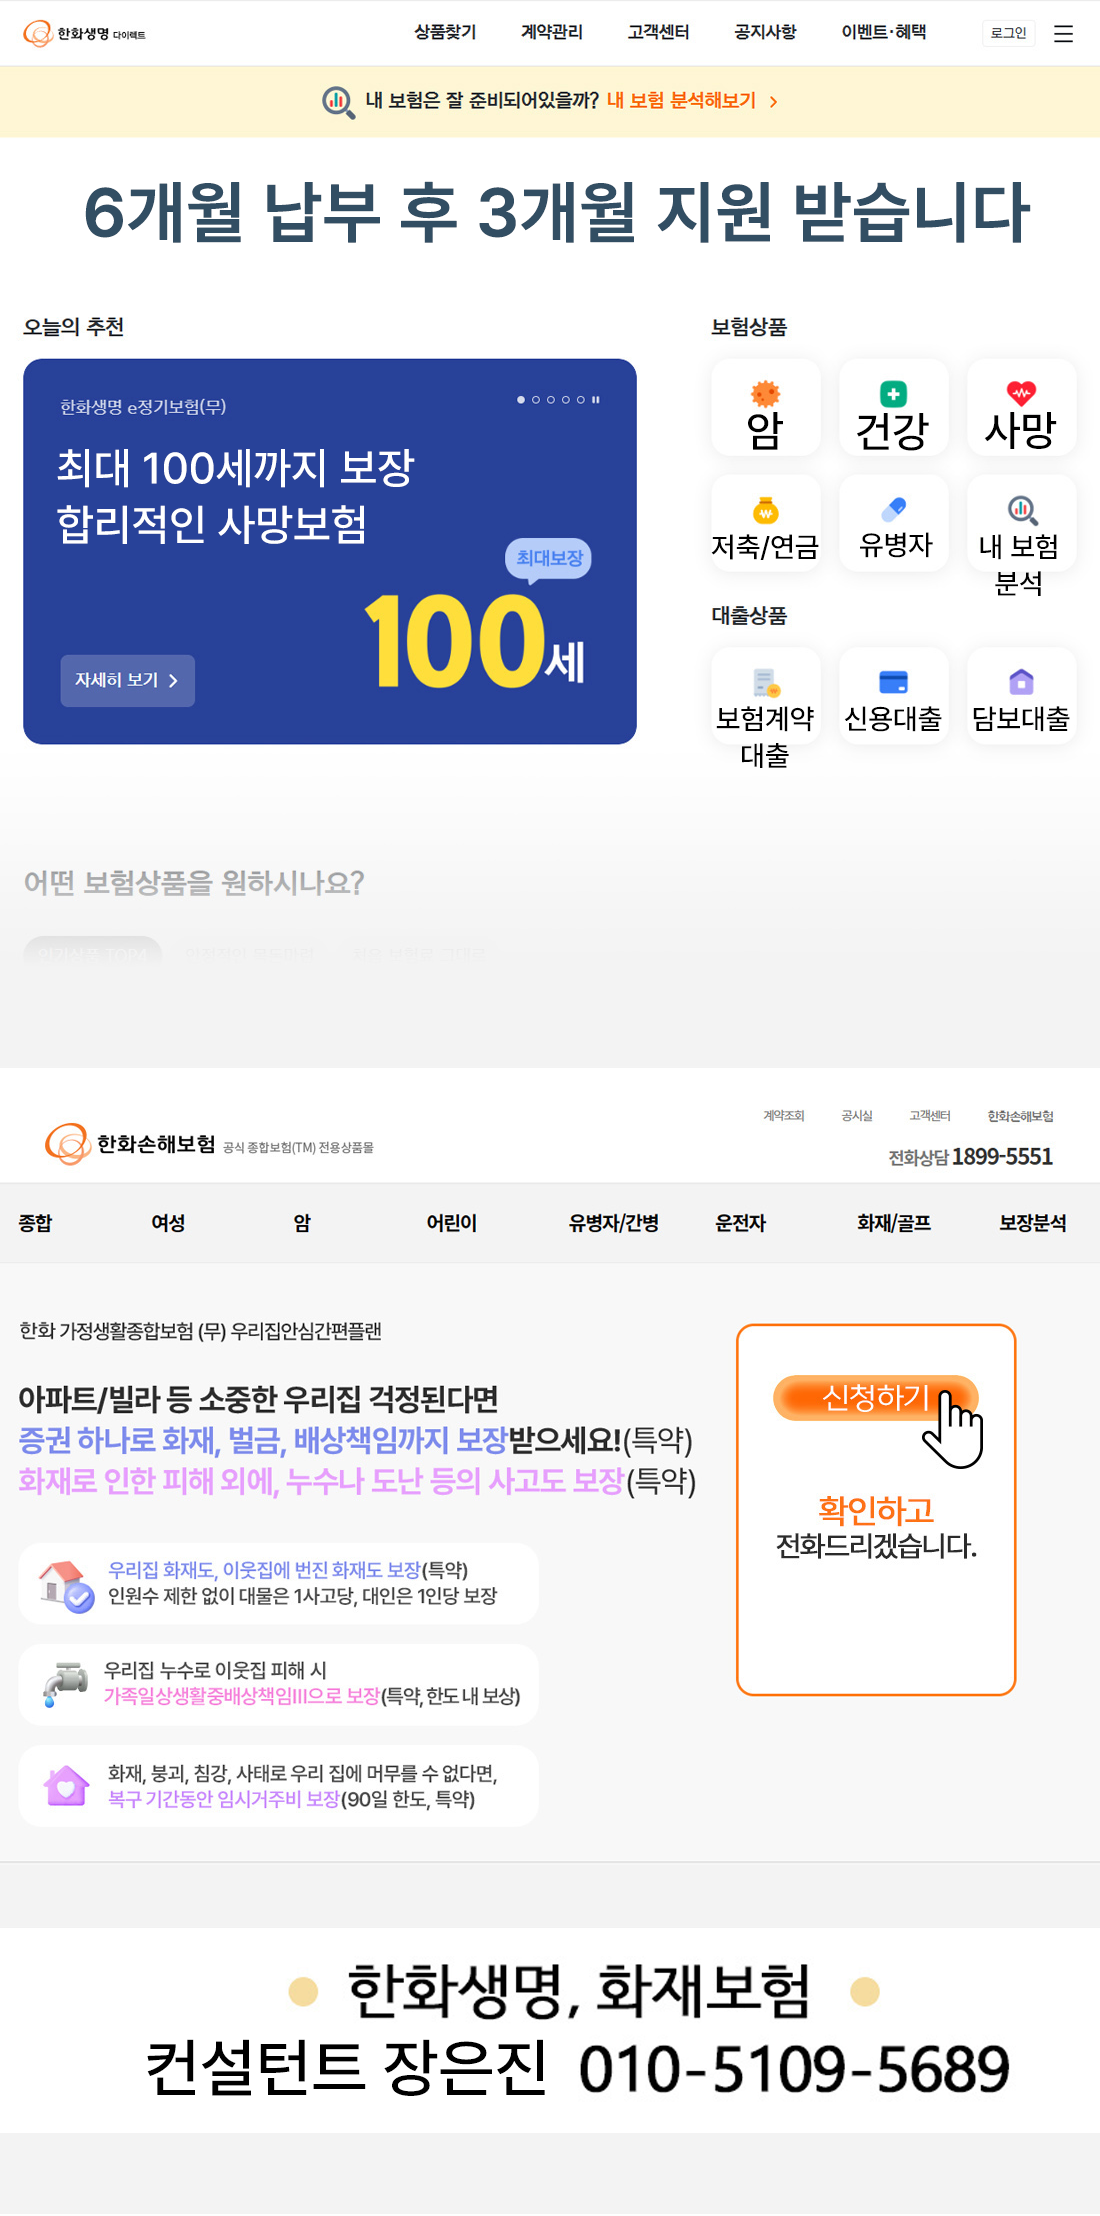Screen dimensions: 1100x2216
Task: Open the 계약조회 link
Action: (x=784, y=1115)
